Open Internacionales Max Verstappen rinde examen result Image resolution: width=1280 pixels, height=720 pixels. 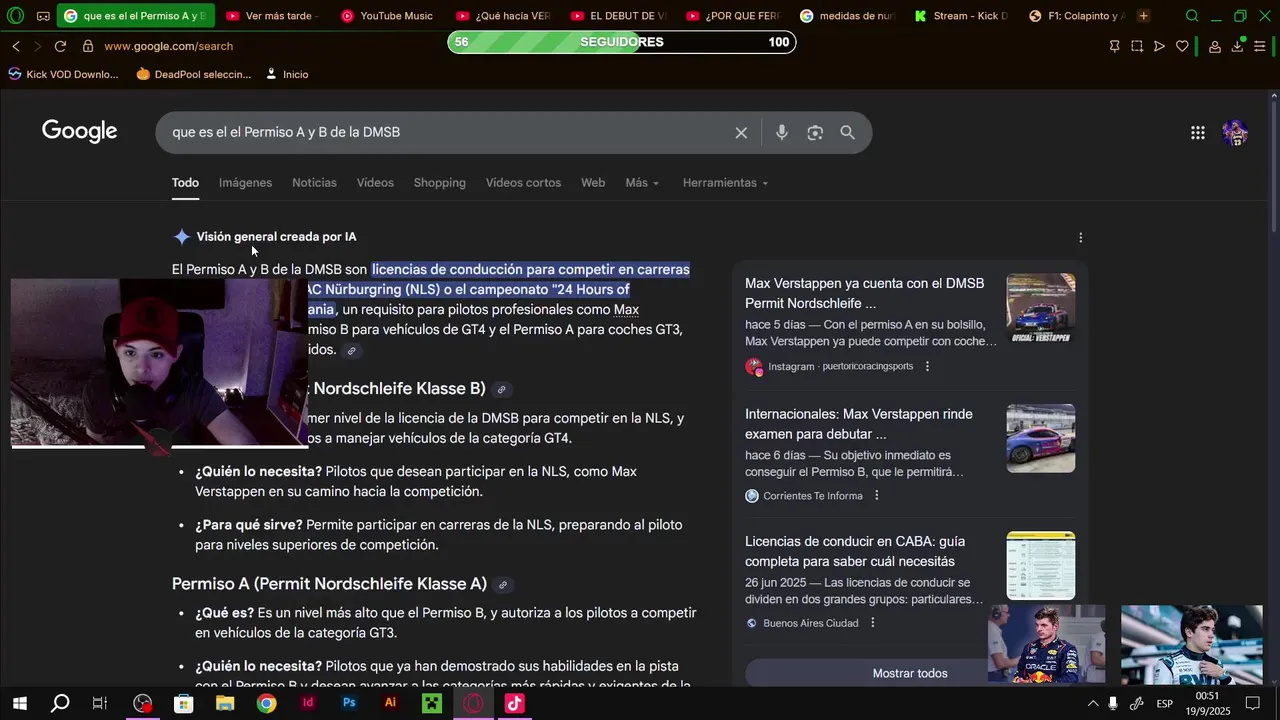[859, 424]
